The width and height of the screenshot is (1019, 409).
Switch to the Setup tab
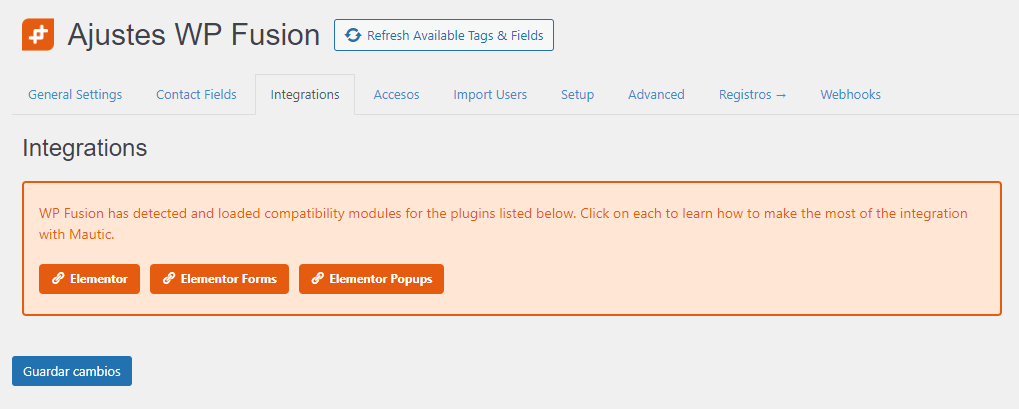(x=577, y=95)
